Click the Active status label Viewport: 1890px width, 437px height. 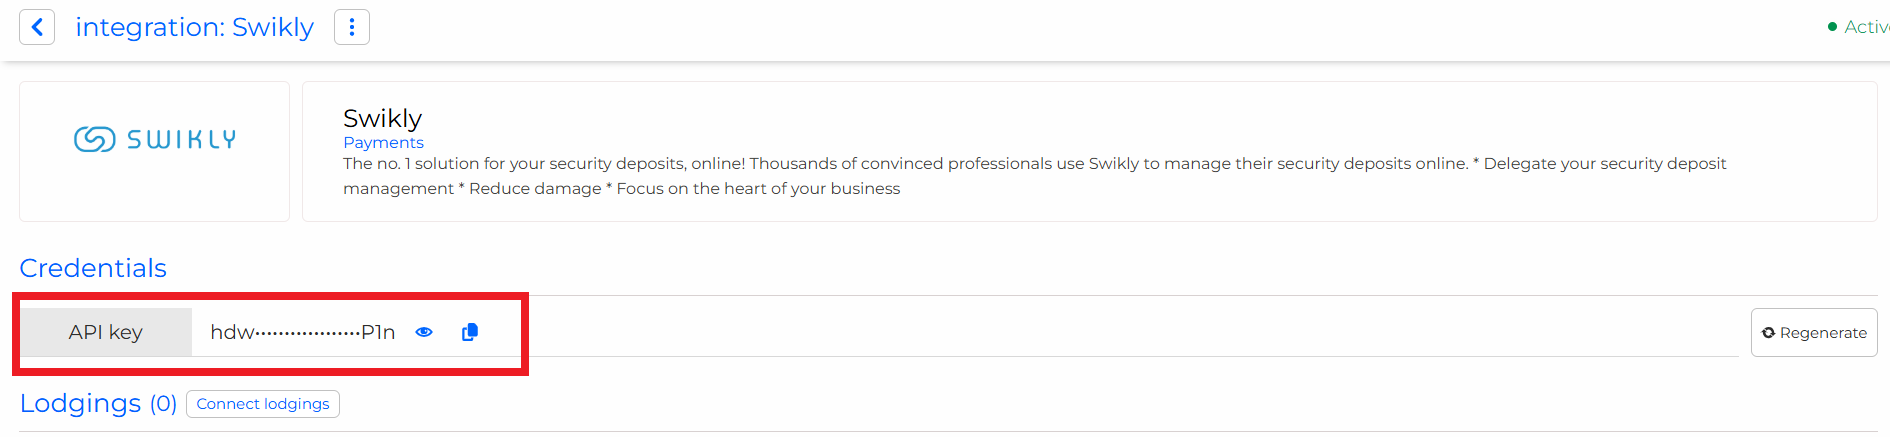pyautogui.click(x=1866, y=27)
